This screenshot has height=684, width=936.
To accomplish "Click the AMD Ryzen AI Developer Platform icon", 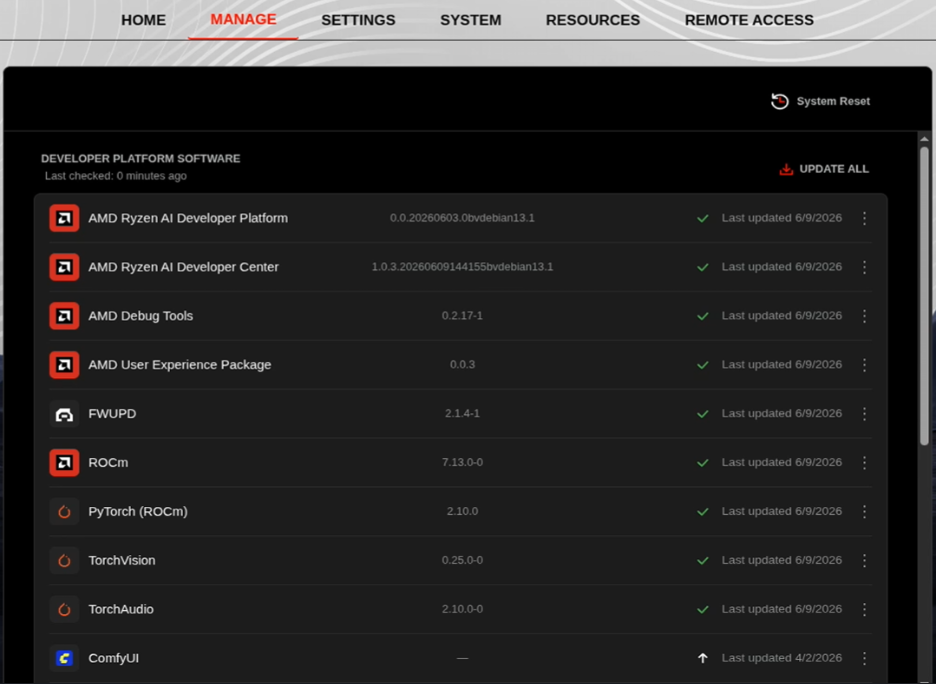I will tap(64, 218).
